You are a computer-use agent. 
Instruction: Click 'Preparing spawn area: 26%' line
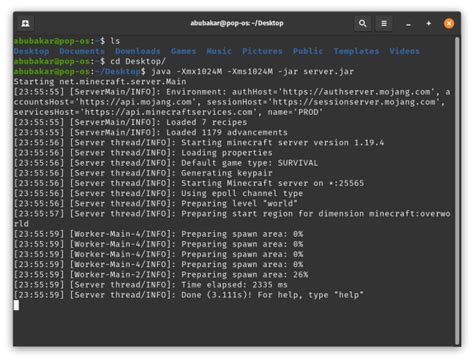[x=244, y=275]
